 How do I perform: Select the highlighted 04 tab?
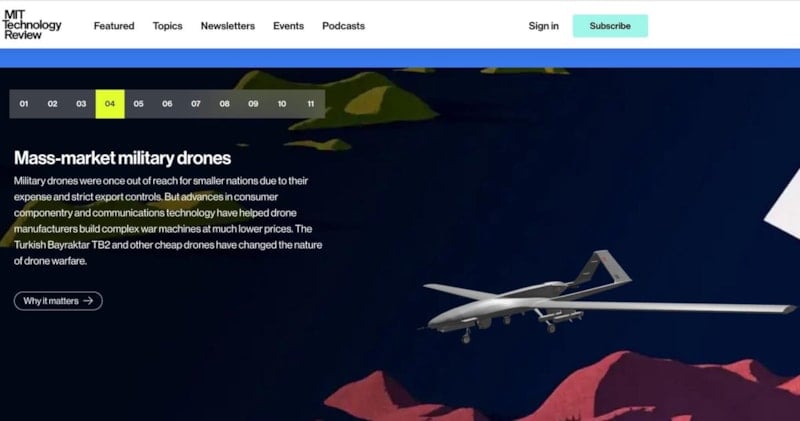[110, 104]
